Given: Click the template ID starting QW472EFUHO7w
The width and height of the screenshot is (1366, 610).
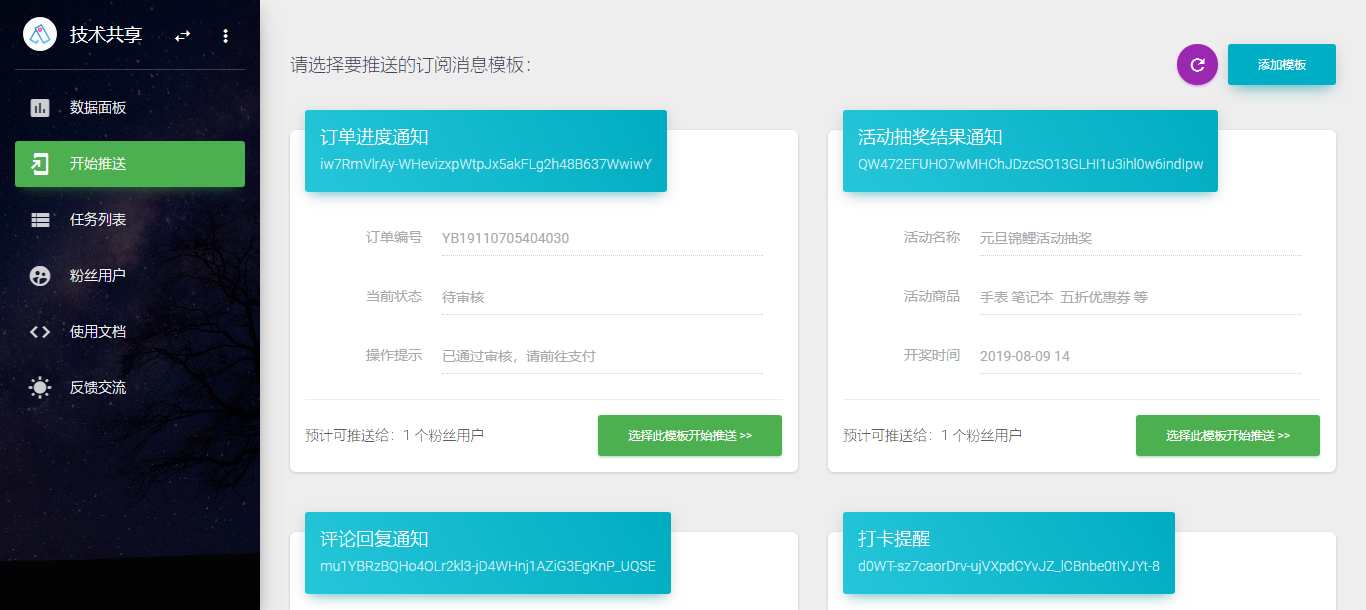Looking at the screenshot, I should pos(1031,164).
